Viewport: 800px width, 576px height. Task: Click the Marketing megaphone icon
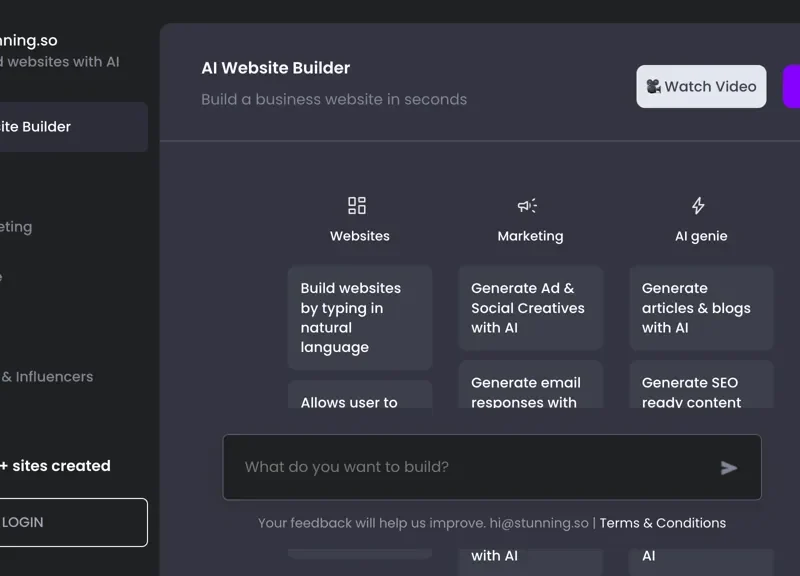[527, 205]
